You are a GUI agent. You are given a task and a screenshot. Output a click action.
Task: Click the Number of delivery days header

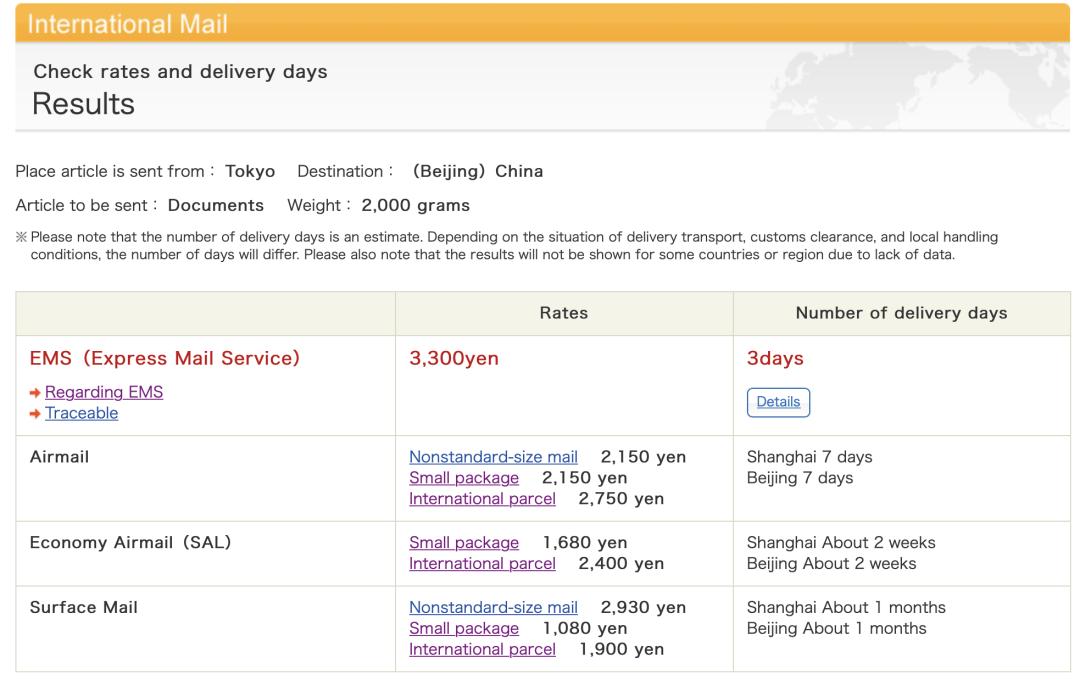pos(901,313)
